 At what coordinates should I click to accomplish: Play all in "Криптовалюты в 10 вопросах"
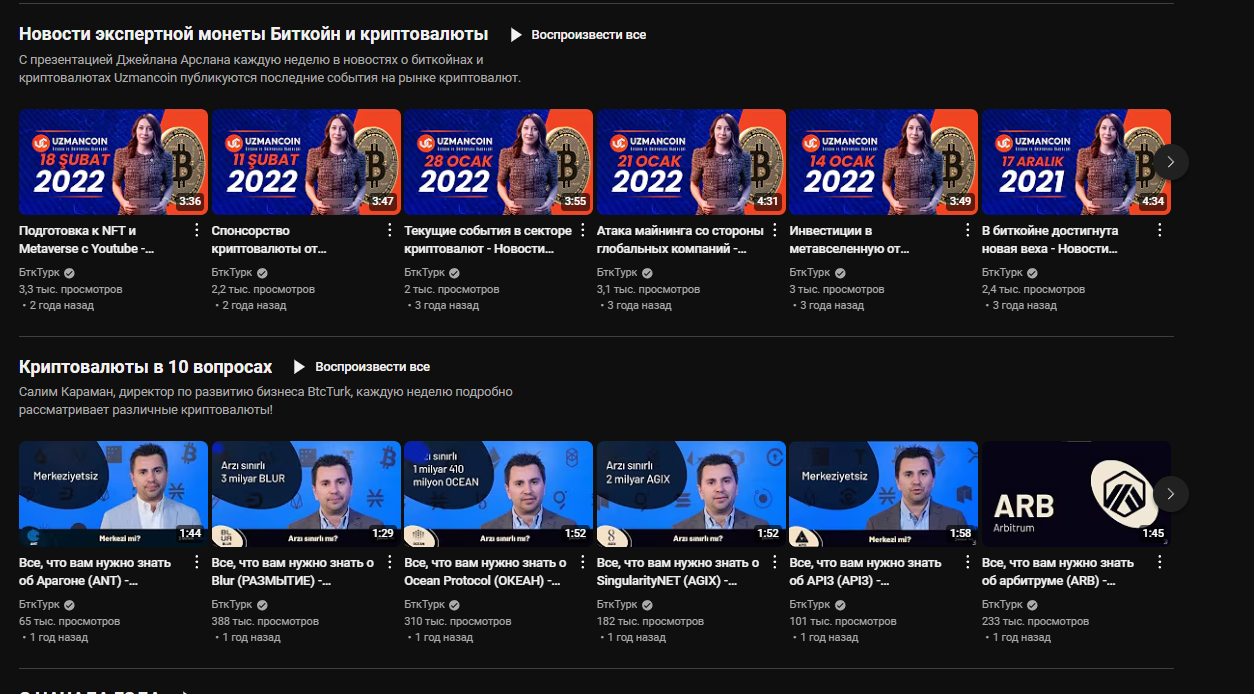(x=361, y=367)
